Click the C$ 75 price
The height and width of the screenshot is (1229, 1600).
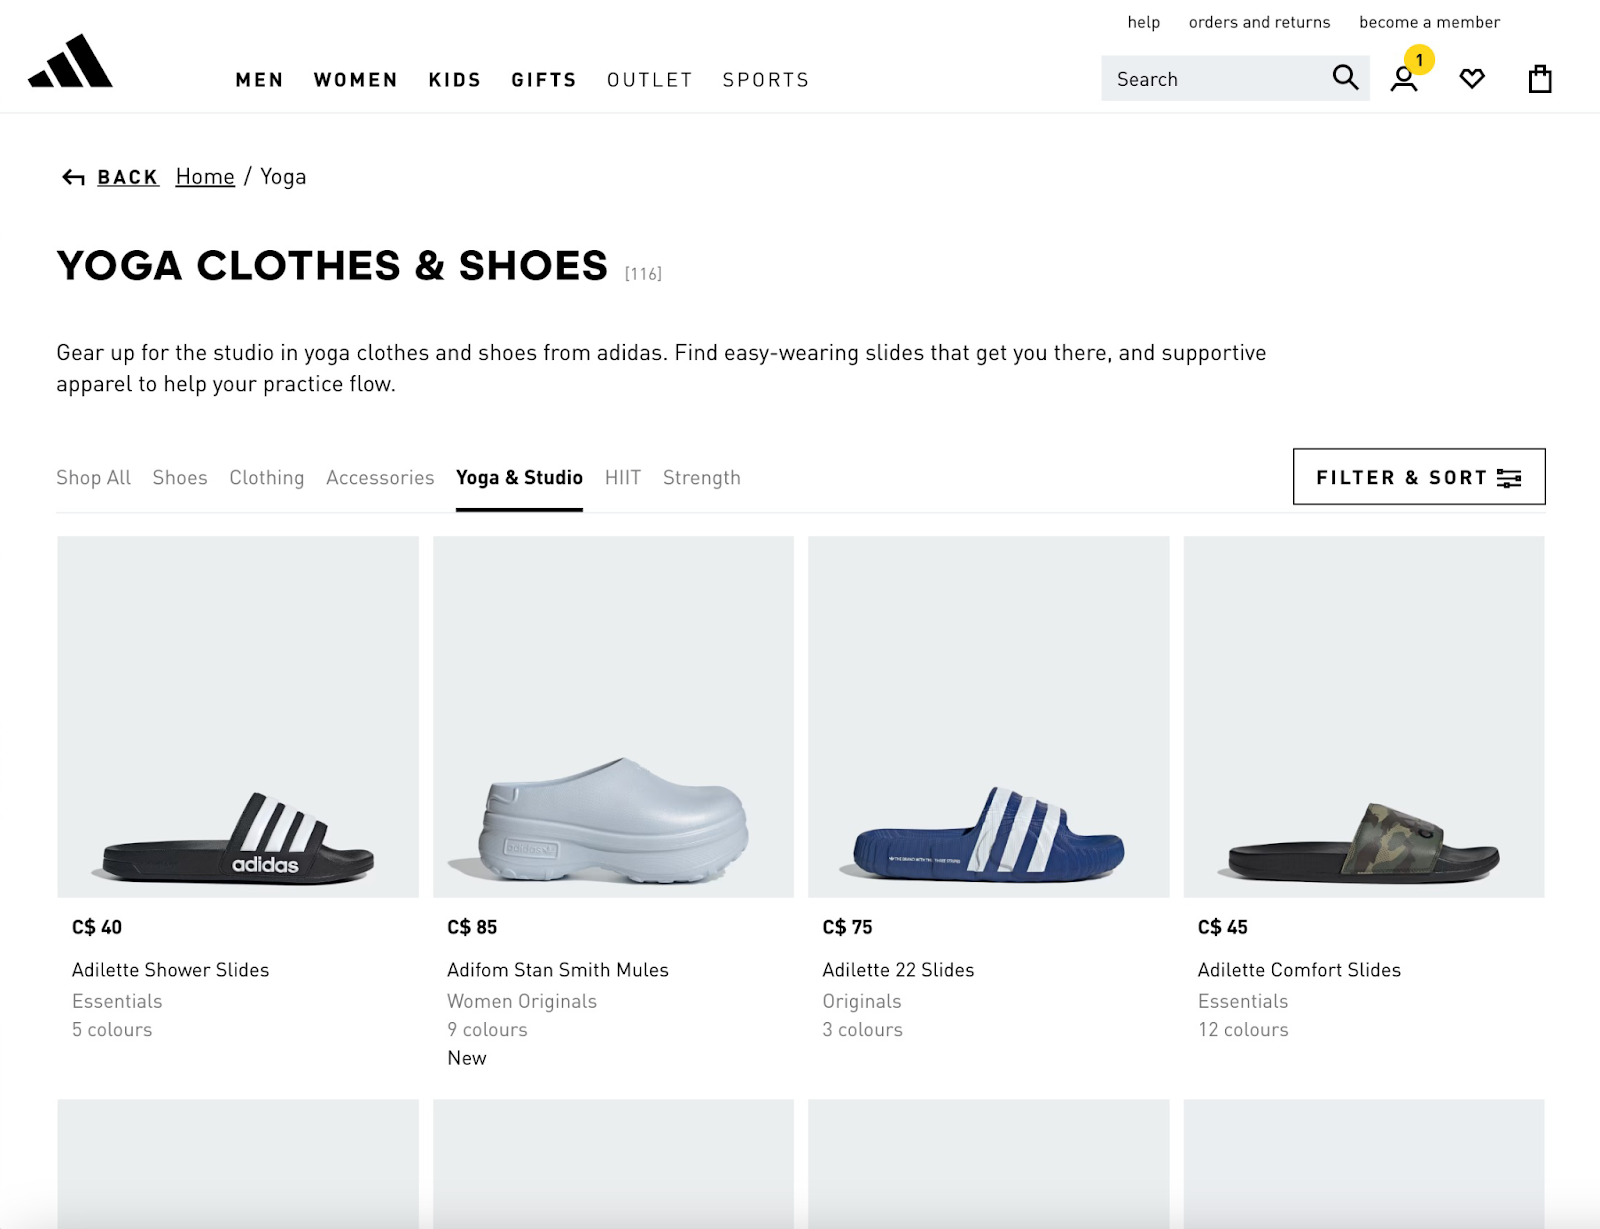pyautogui.click(x=847, y=927)
